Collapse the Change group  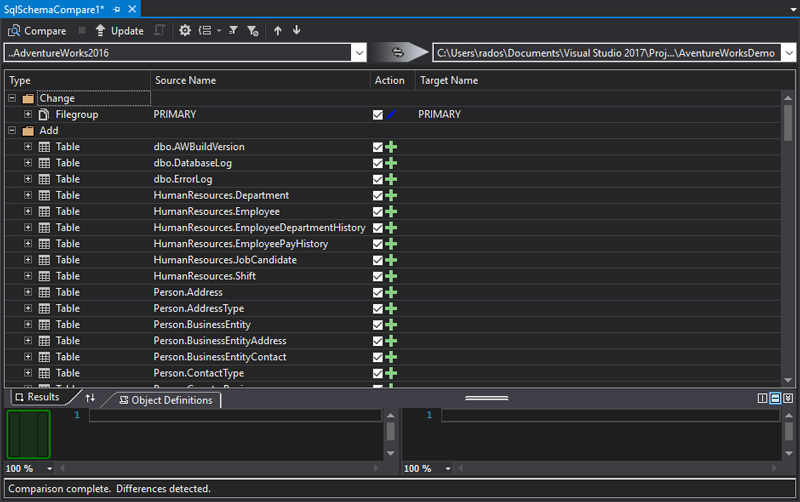[12, 98]
